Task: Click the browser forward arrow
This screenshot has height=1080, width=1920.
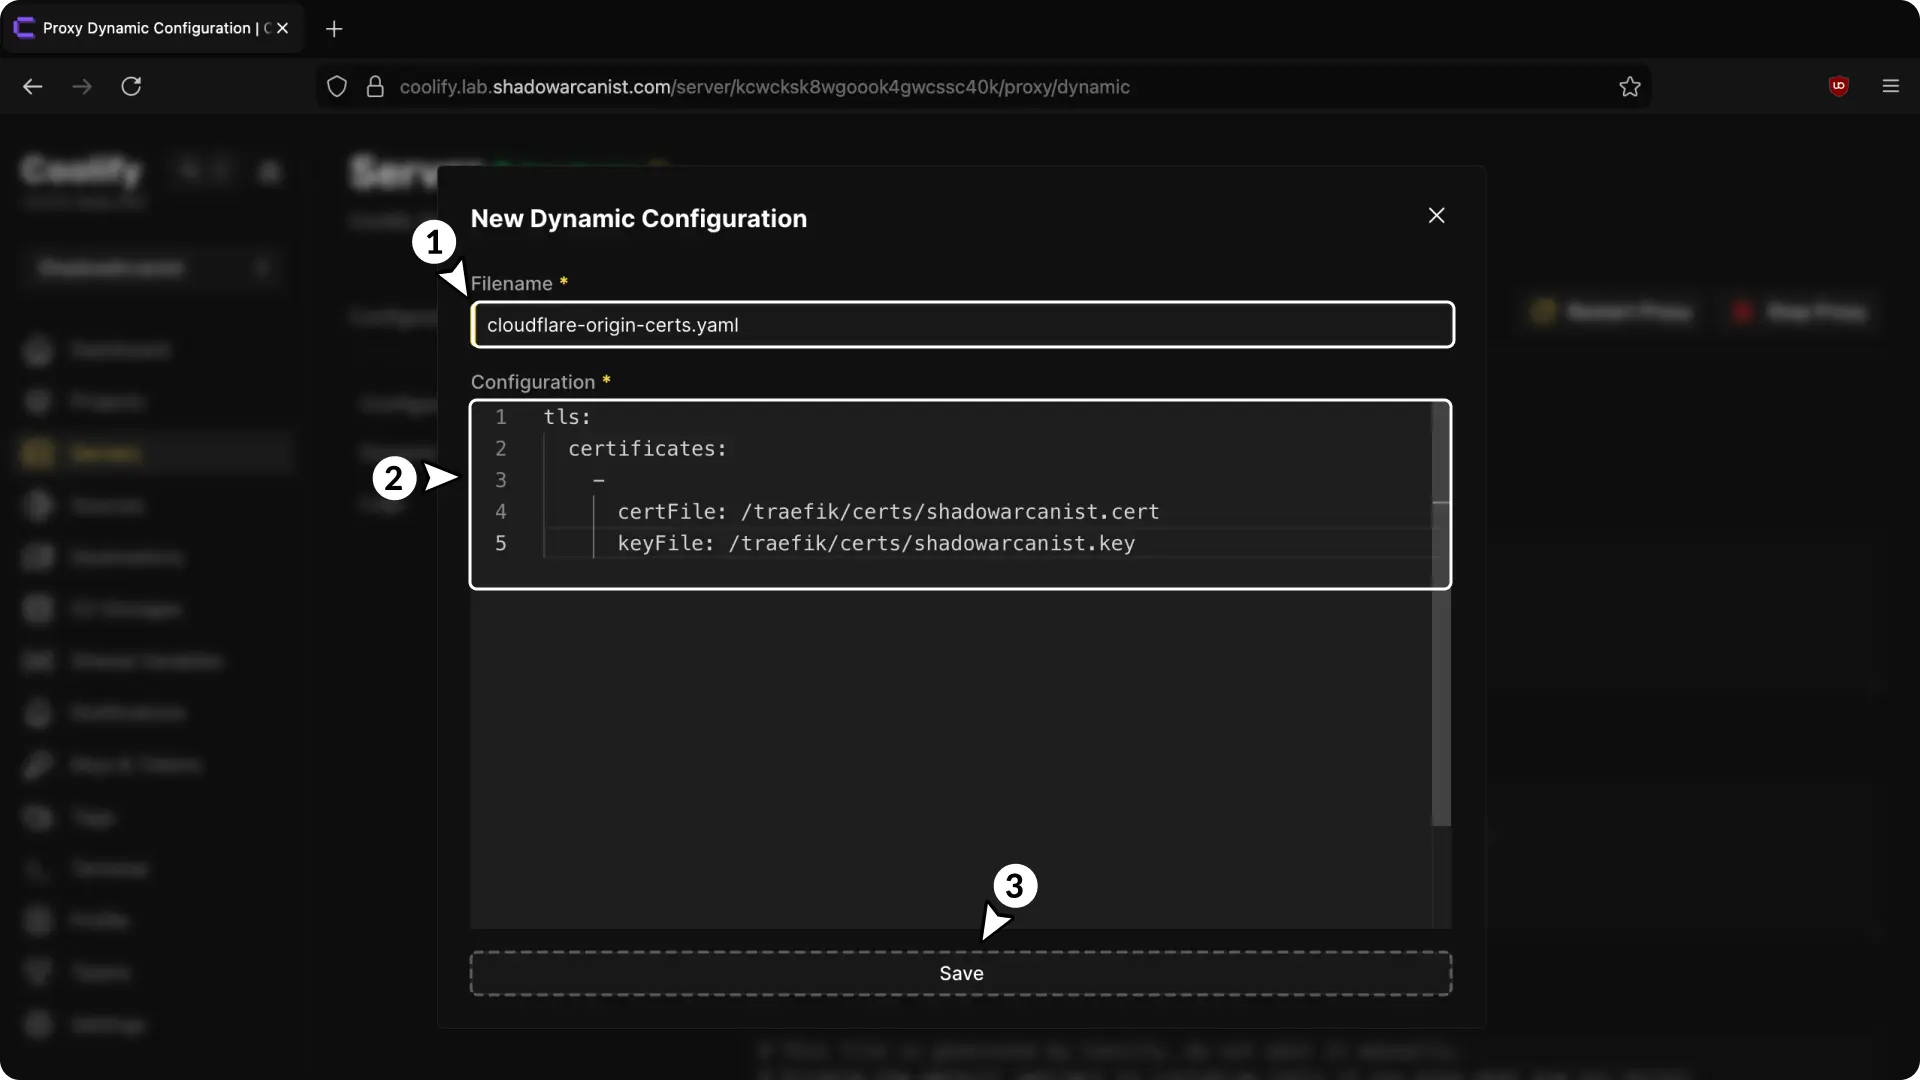Action: point(82,87)
